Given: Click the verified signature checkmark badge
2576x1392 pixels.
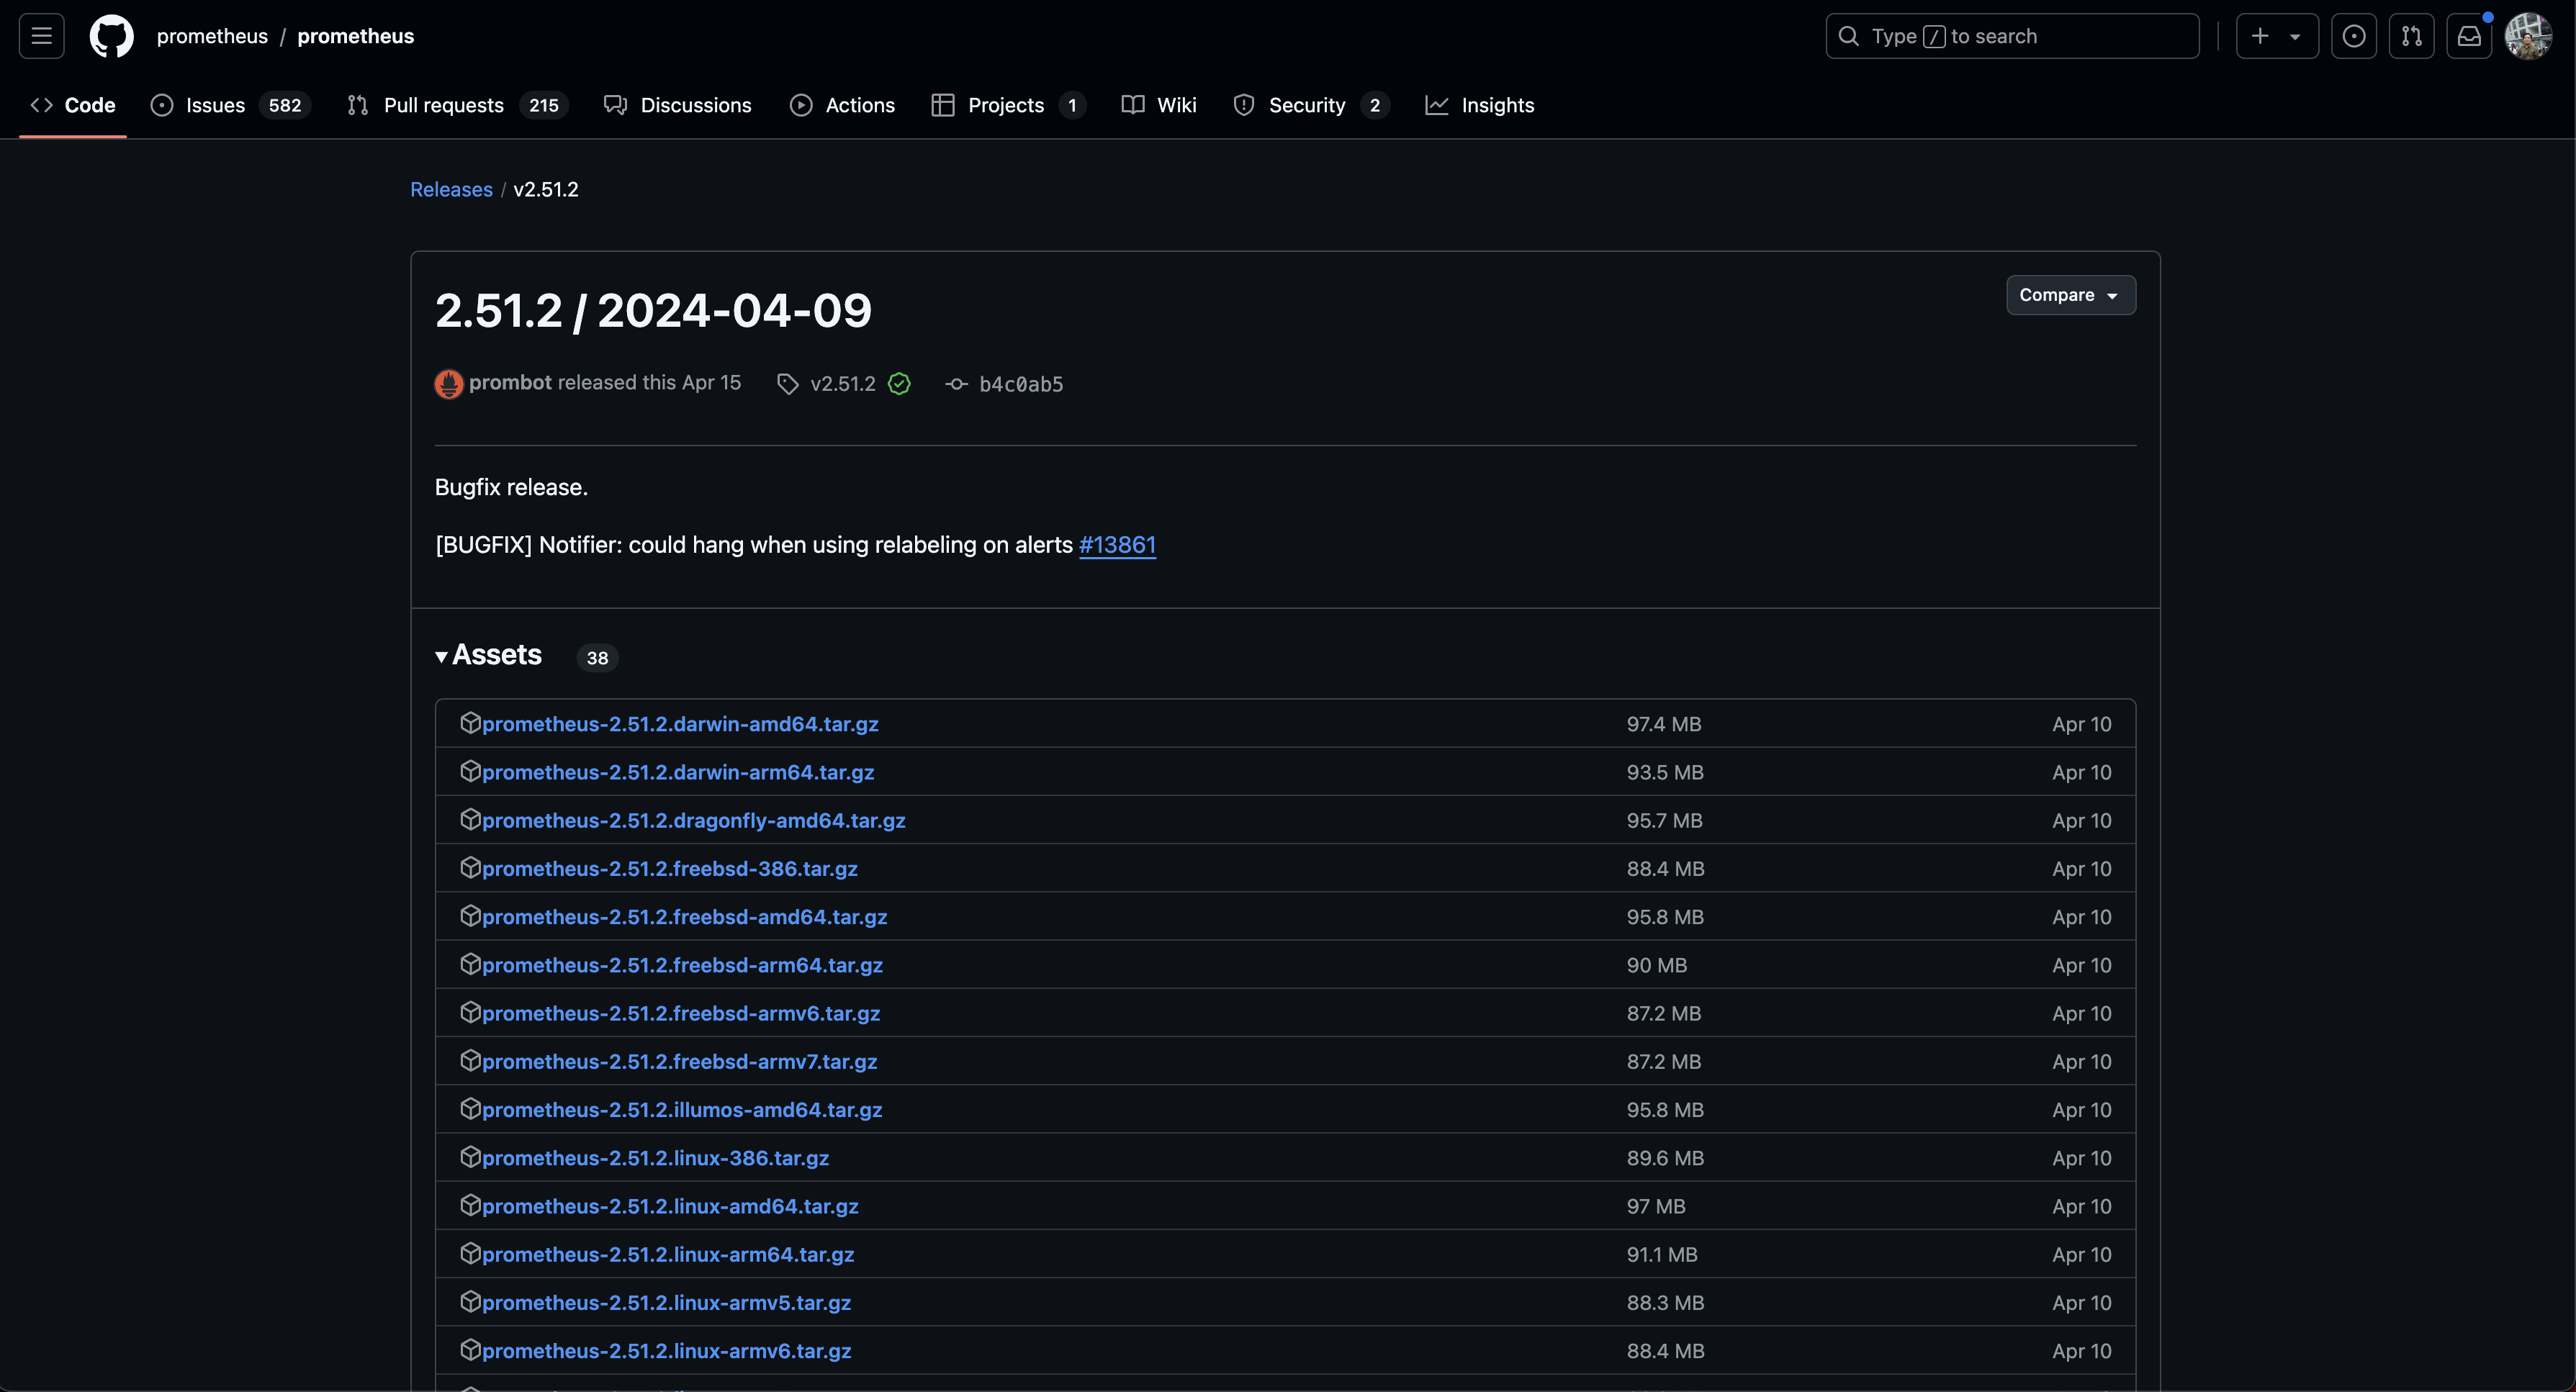Looking at the screenshot, I should [x=899, y=384].
